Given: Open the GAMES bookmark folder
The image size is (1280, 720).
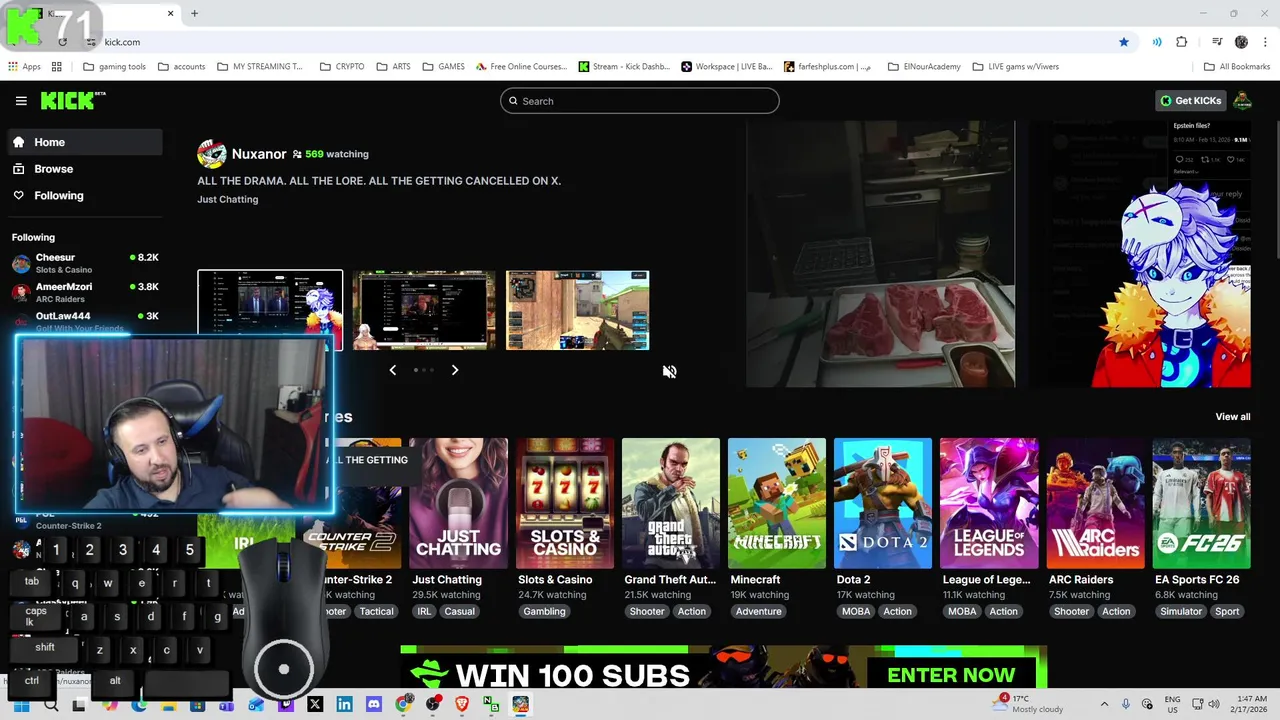Looking at the screenshot, I should tap(443, 67).
